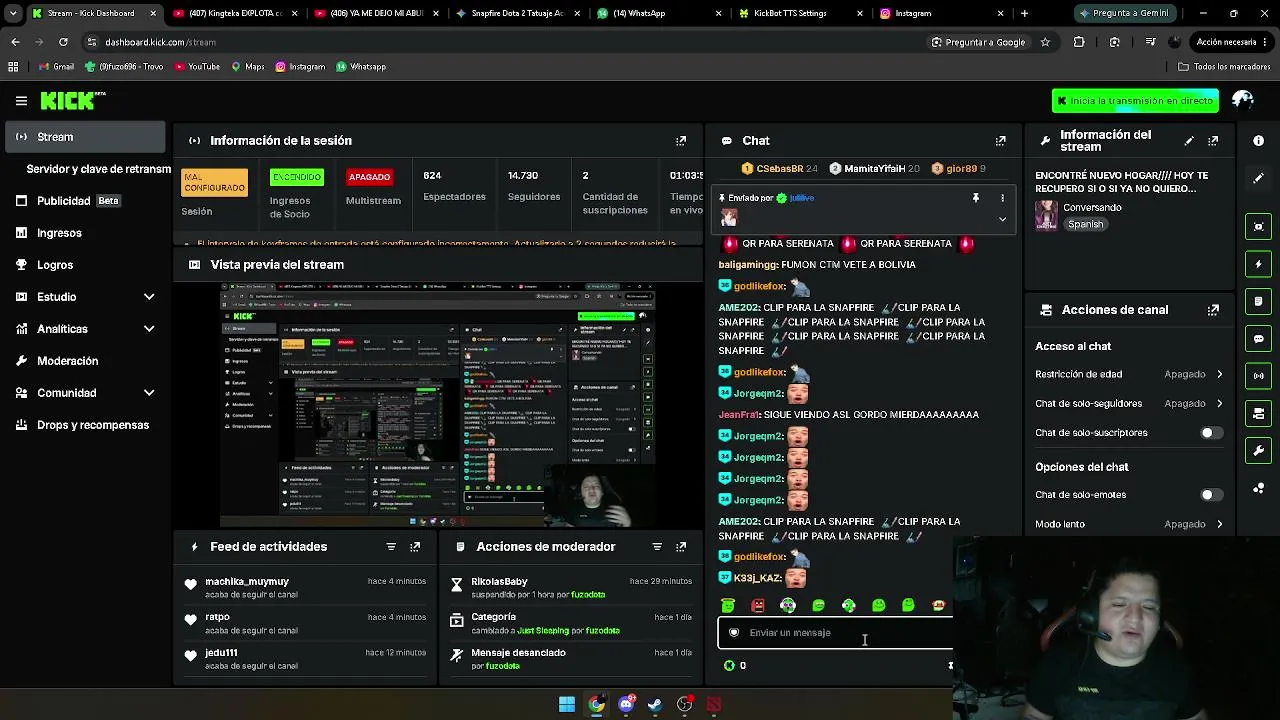
Task: Toggle moderator actions note widget in right rail
Action: tap(1259, 301)
